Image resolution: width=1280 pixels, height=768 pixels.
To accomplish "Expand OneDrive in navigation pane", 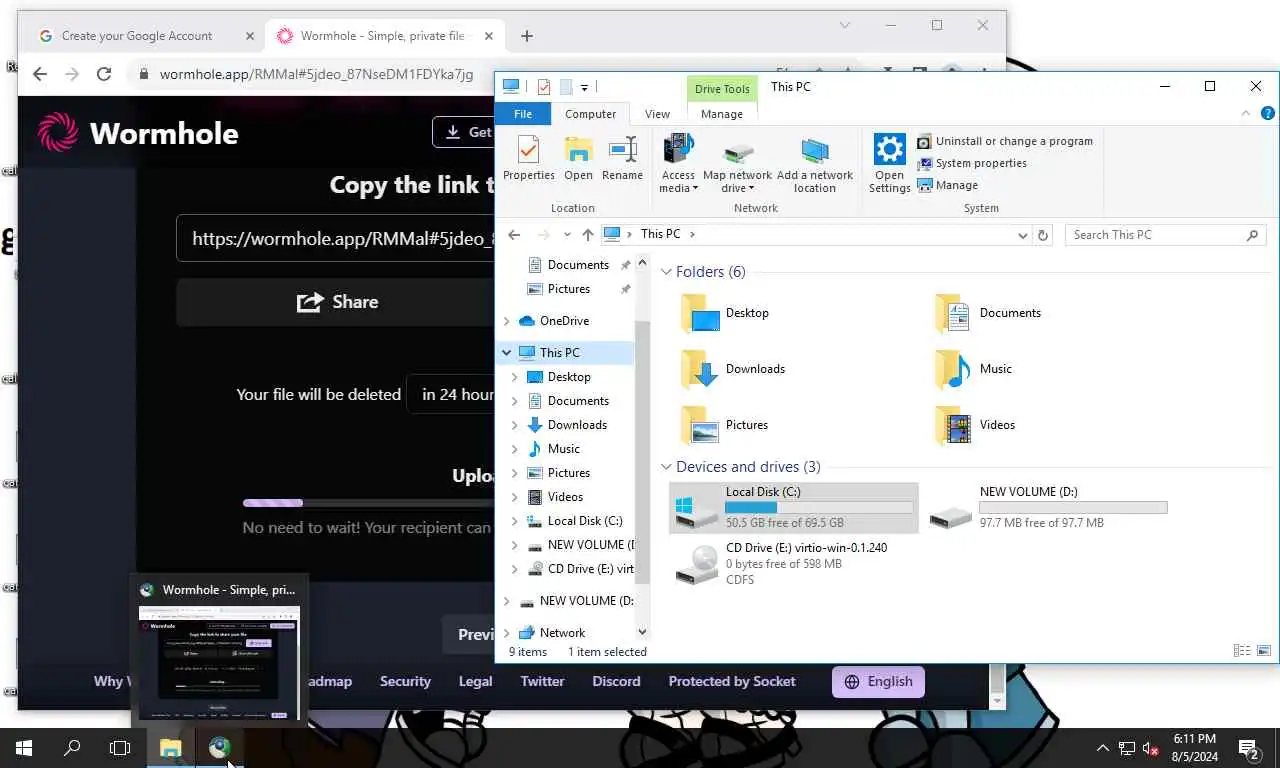I will (x=506, y=321).
